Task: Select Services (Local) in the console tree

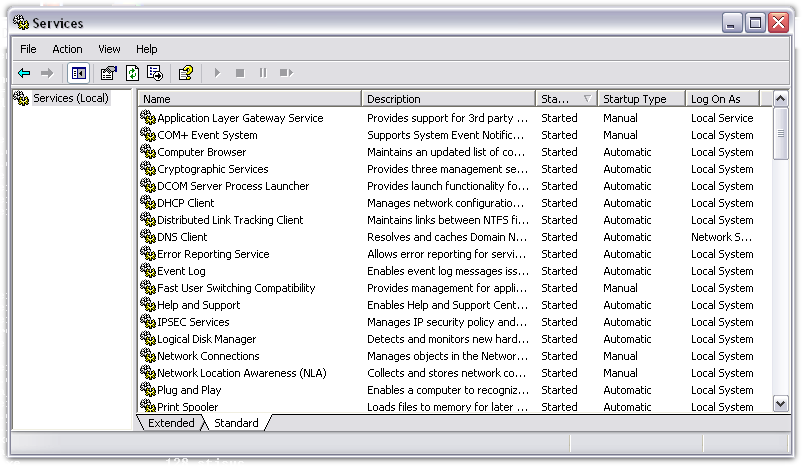Action: 71,98
